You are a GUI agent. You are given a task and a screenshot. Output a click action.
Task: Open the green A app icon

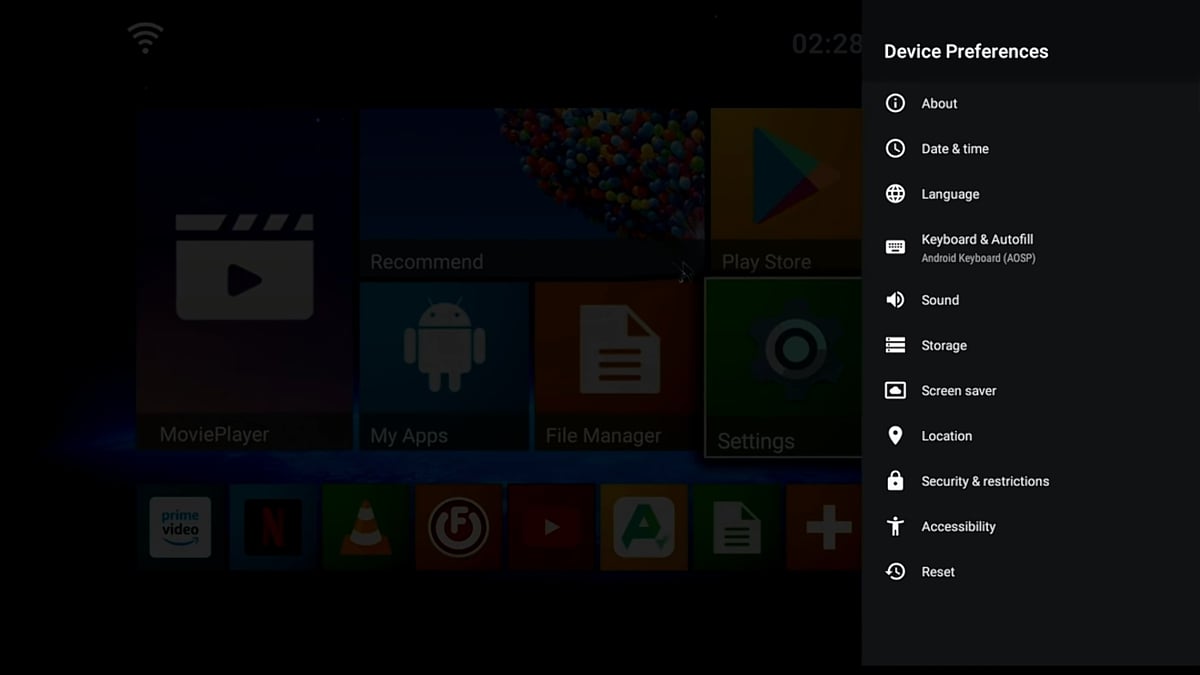(x=644, y=526)
